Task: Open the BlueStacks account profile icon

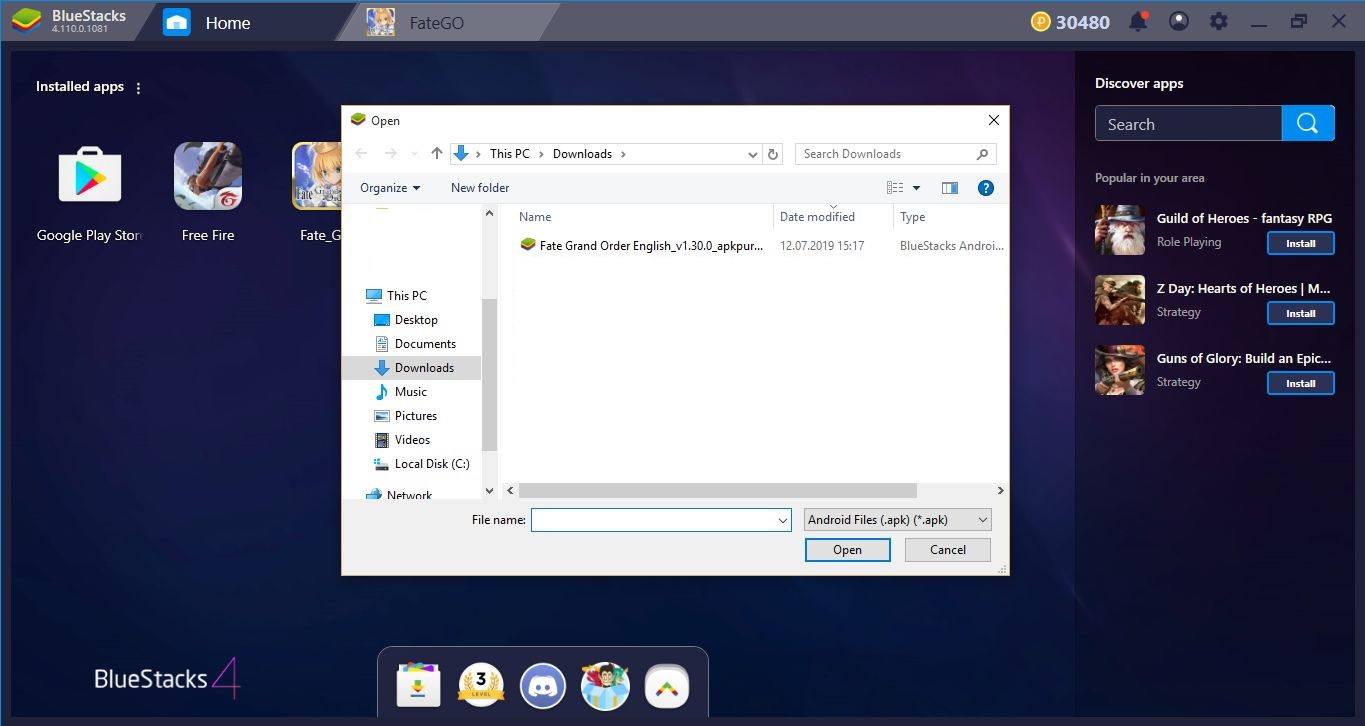Action: (1179, 21)
